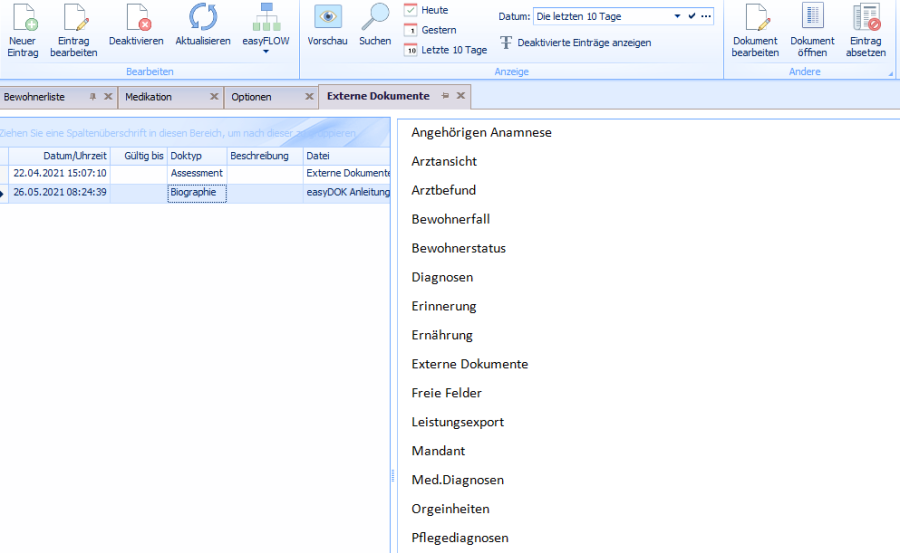900x553 pixels.
Task: Click the Eintrag absetzen icon
Action: click(x=865, y=18)
